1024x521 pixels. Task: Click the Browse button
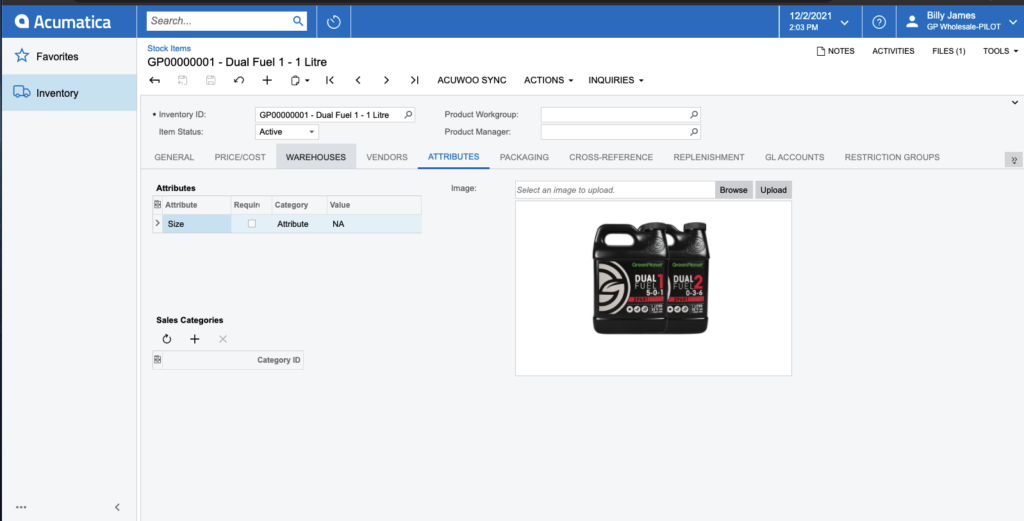click(x=733, y=190)
